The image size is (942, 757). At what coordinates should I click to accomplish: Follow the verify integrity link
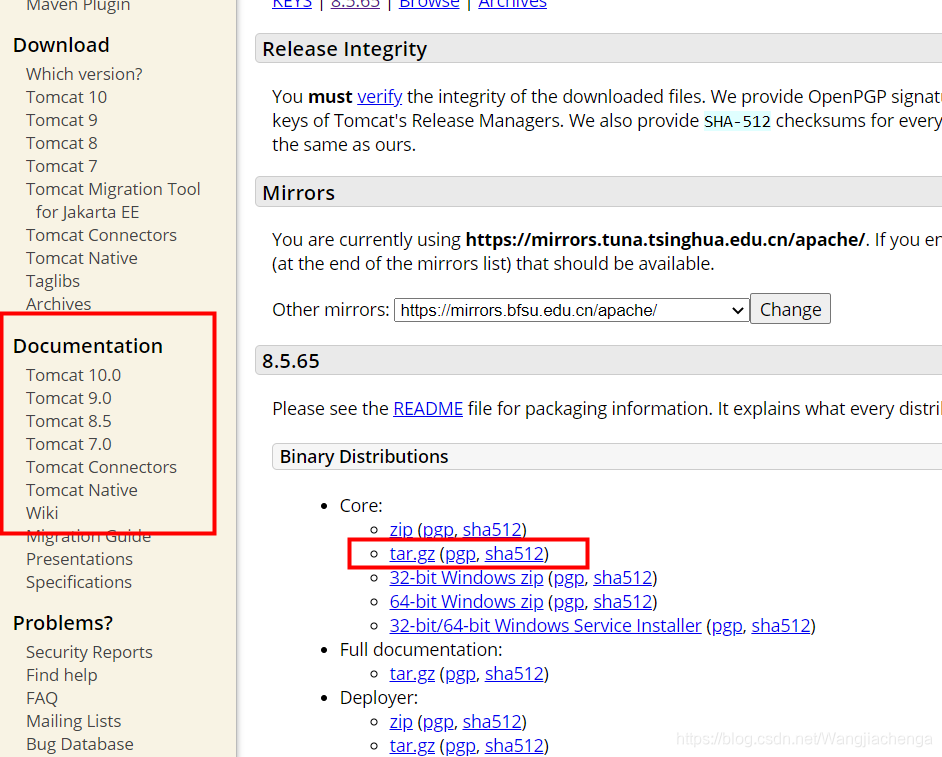[380, 97]
